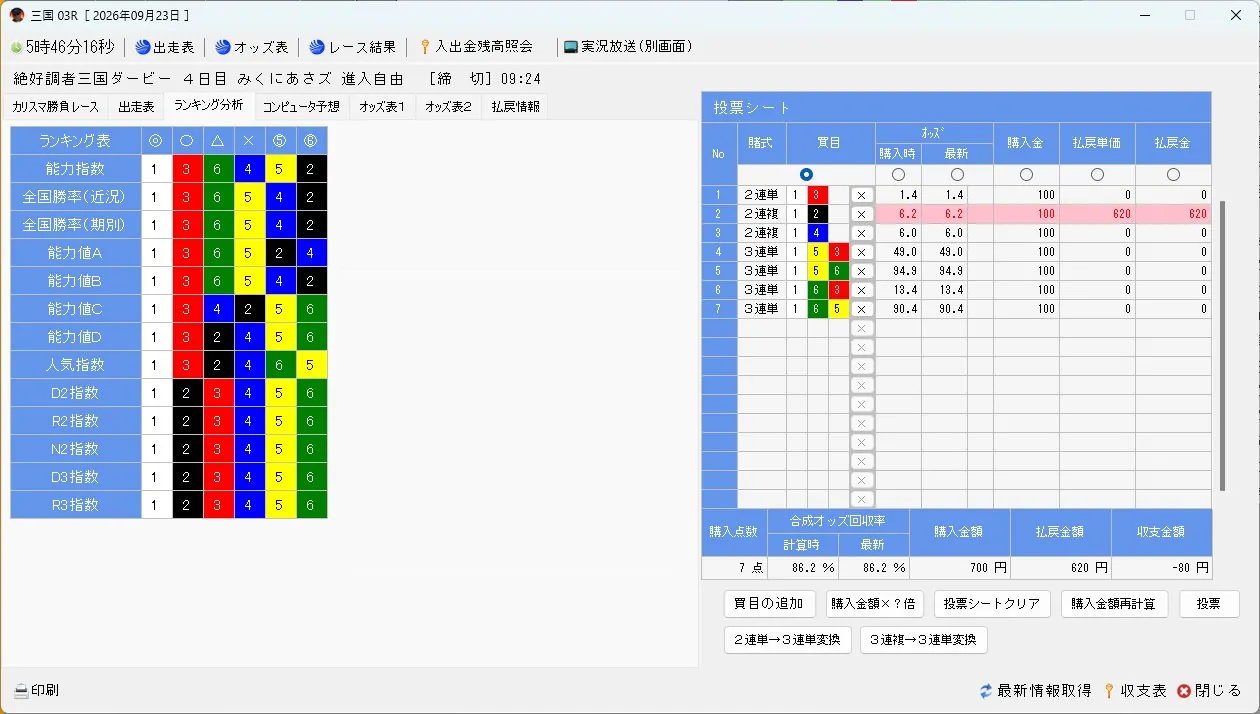The height and width of the screenshot is (714, 1260).
Task: Click the 投票シート vertical scrollbar
Action: click(x=1222, y=345)
